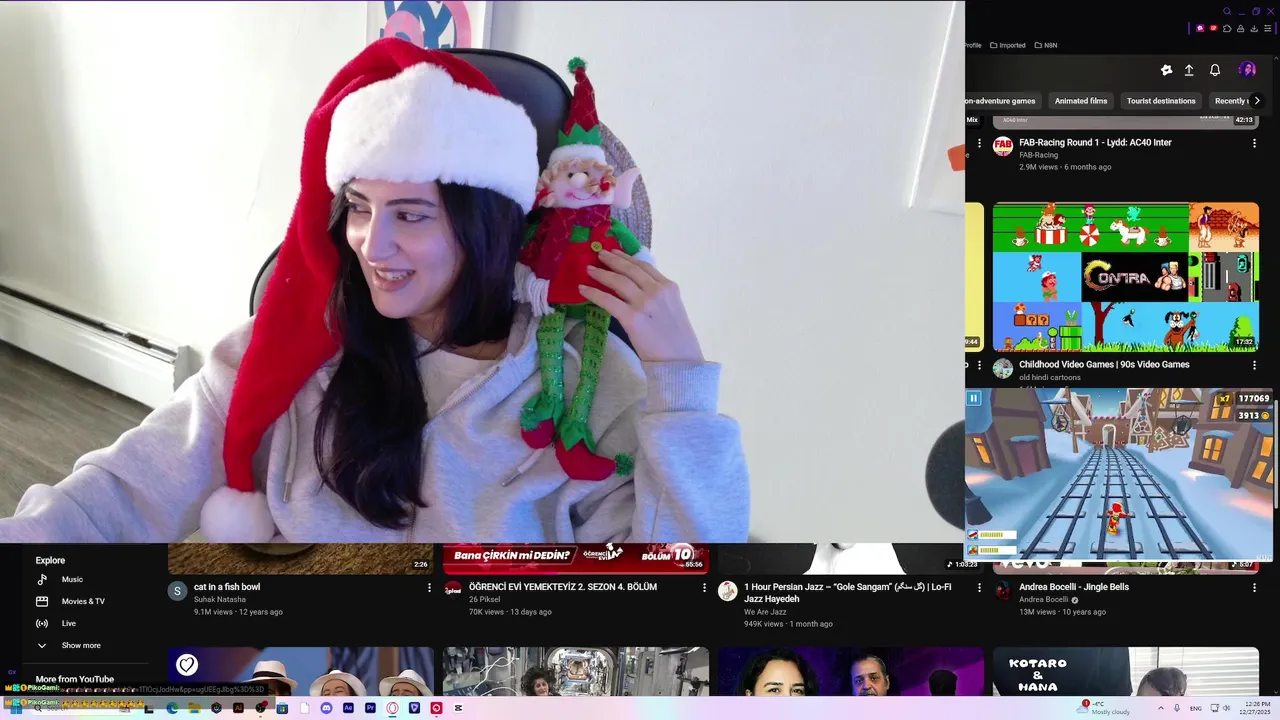1280x720 pixels.
Task: Open the N8N bookmarks folder
Action: pos(1046,45)
